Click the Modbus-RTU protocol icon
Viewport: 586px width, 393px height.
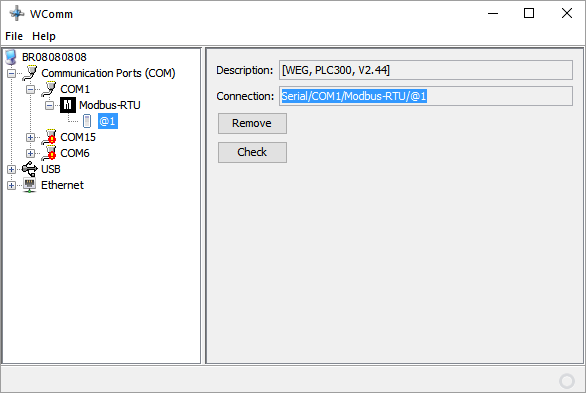(x=68, y=105)
